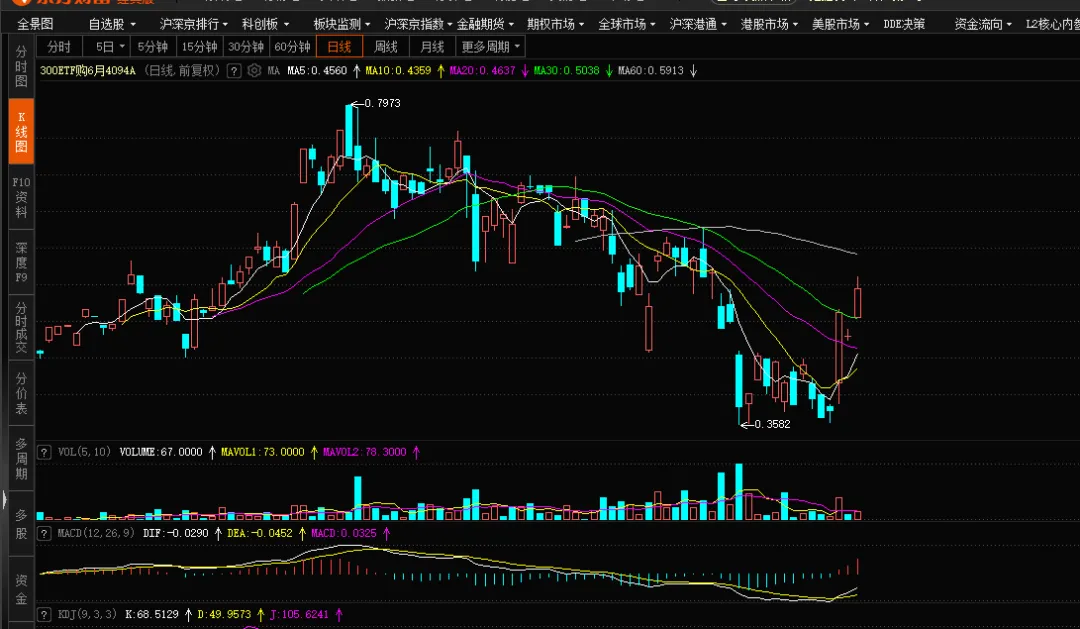Open DDE决策 menu item
Image resolution: width=1080 pixels, height=629 pixels.
click(904, 24)
